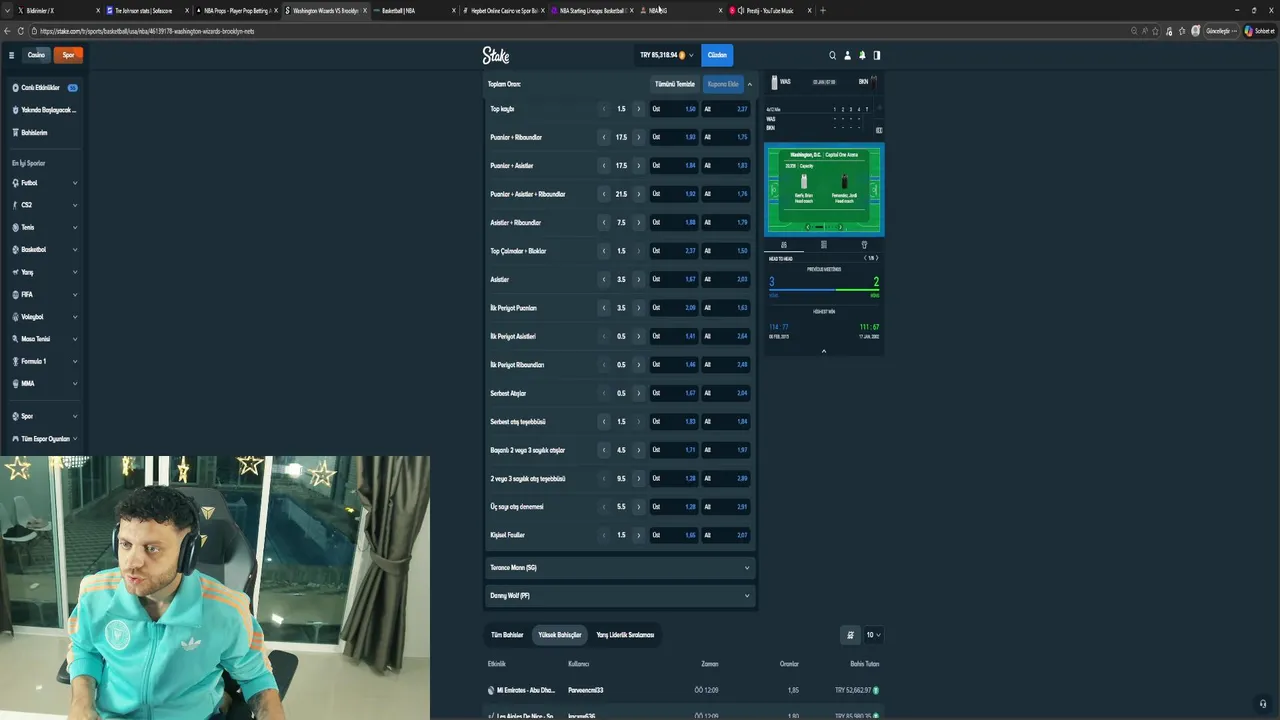
Task: Open the notifications bell icon
Action: coord(862,55)
